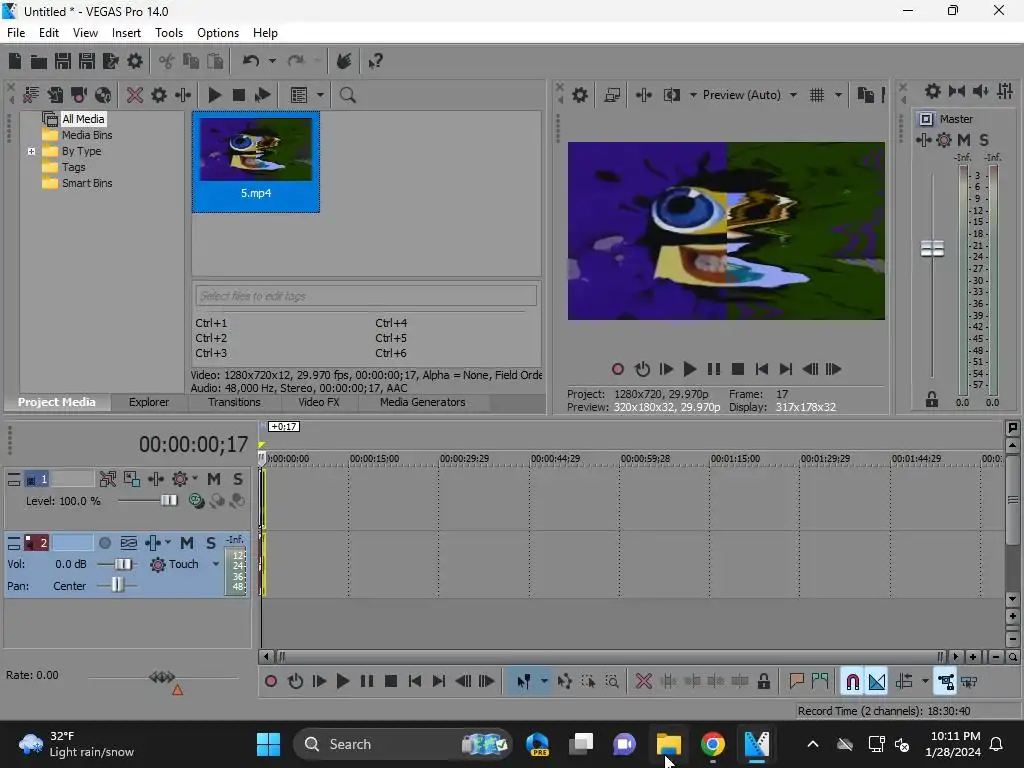Click the media tags input field
Screen dimensions: 1024x768
tap(366, 296)
